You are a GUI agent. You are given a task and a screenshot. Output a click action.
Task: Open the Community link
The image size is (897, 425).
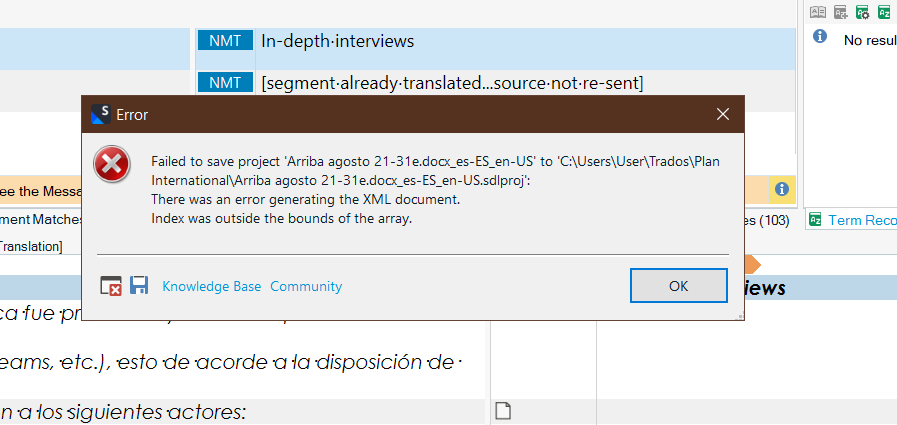pos(306,286)
